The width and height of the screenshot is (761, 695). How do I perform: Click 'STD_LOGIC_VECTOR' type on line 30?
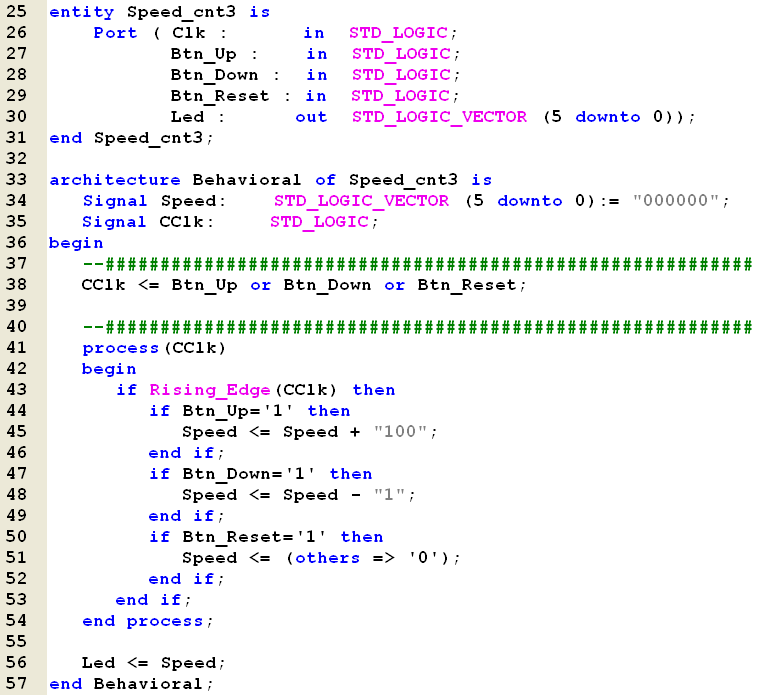pos(439,117)
